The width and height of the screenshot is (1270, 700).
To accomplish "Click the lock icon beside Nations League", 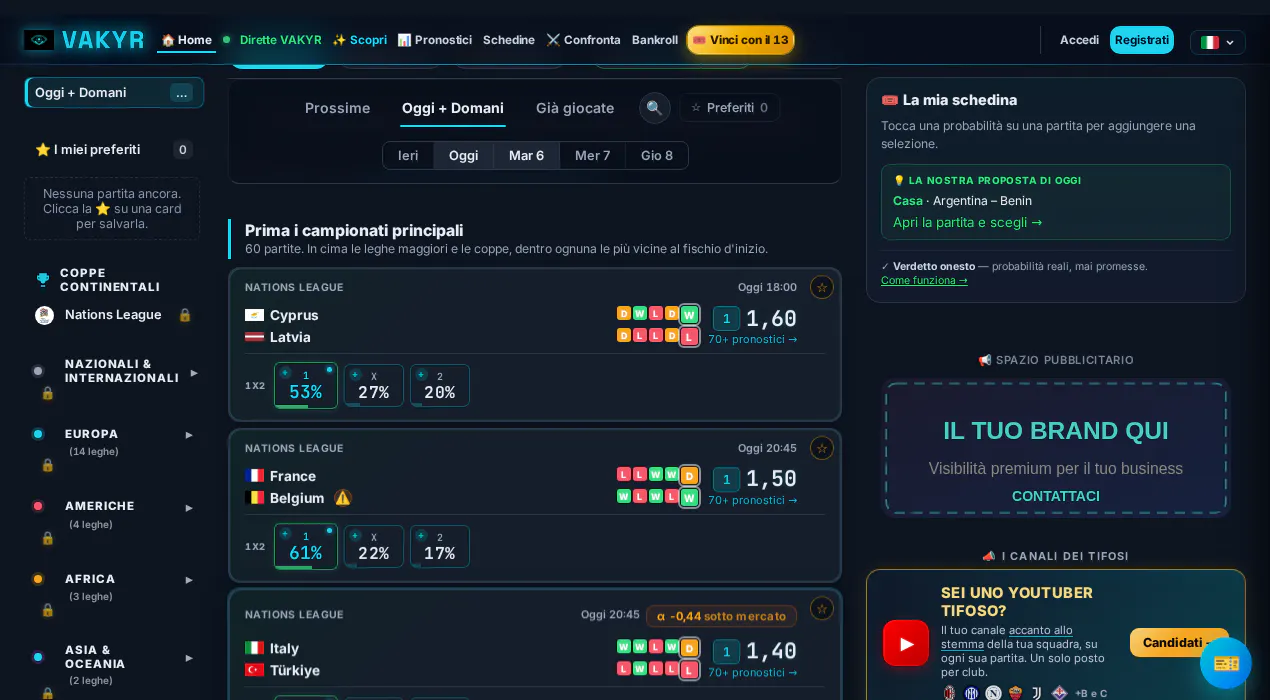I will tap(185, 315).
